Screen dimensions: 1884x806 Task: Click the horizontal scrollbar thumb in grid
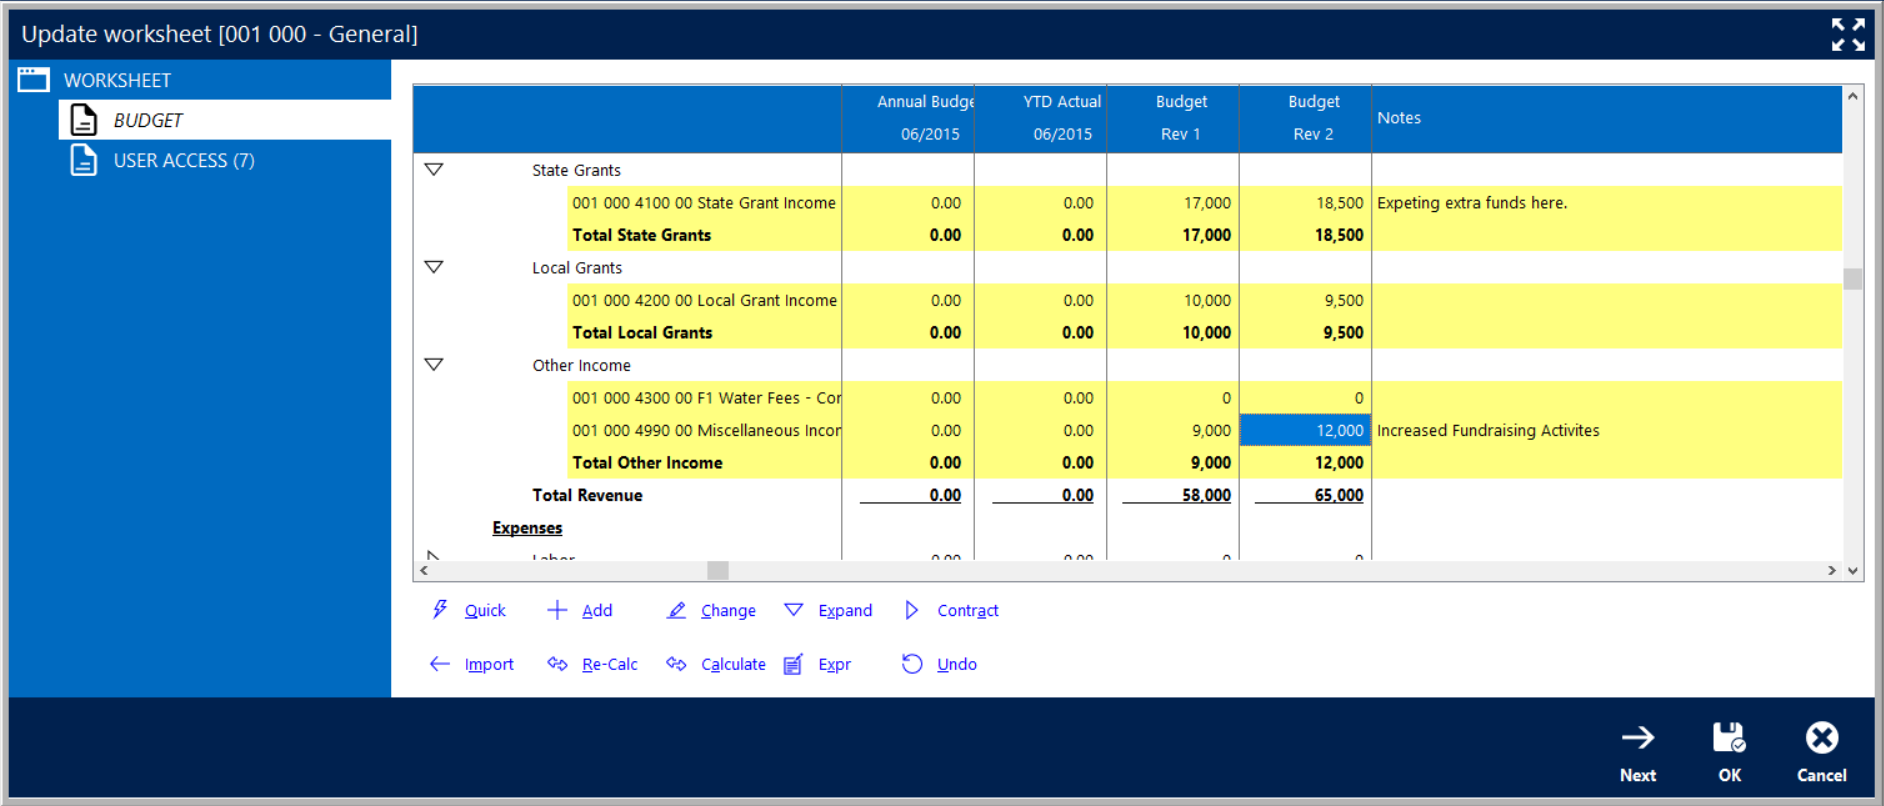(718, 571)
